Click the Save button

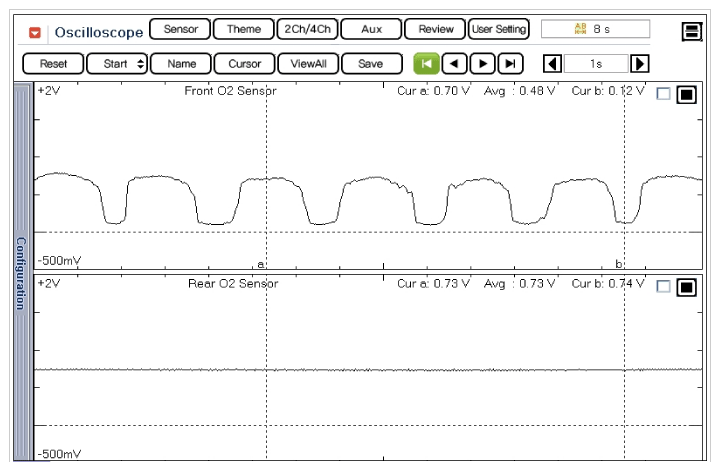[x=370, y=64]
